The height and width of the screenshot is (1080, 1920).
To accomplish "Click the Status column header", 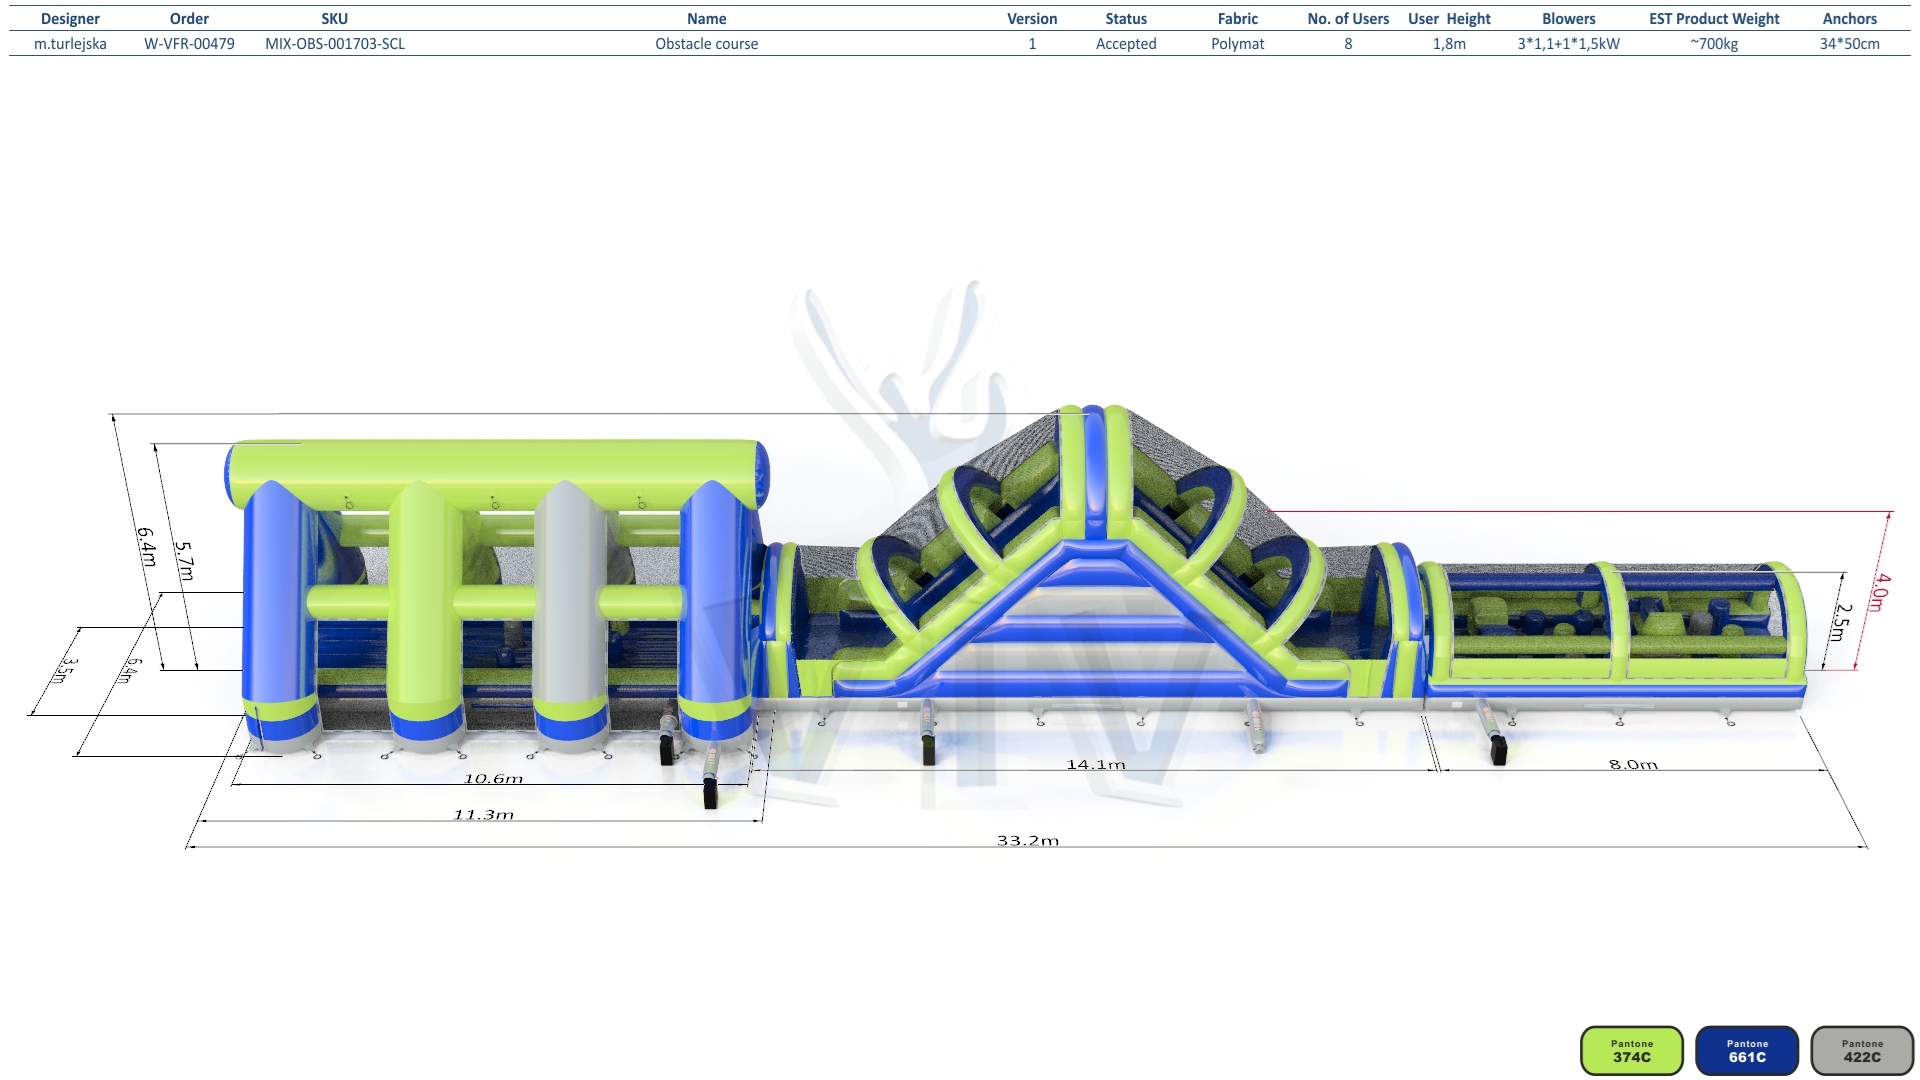I will pyautogui.click(x=1126, y=19).
